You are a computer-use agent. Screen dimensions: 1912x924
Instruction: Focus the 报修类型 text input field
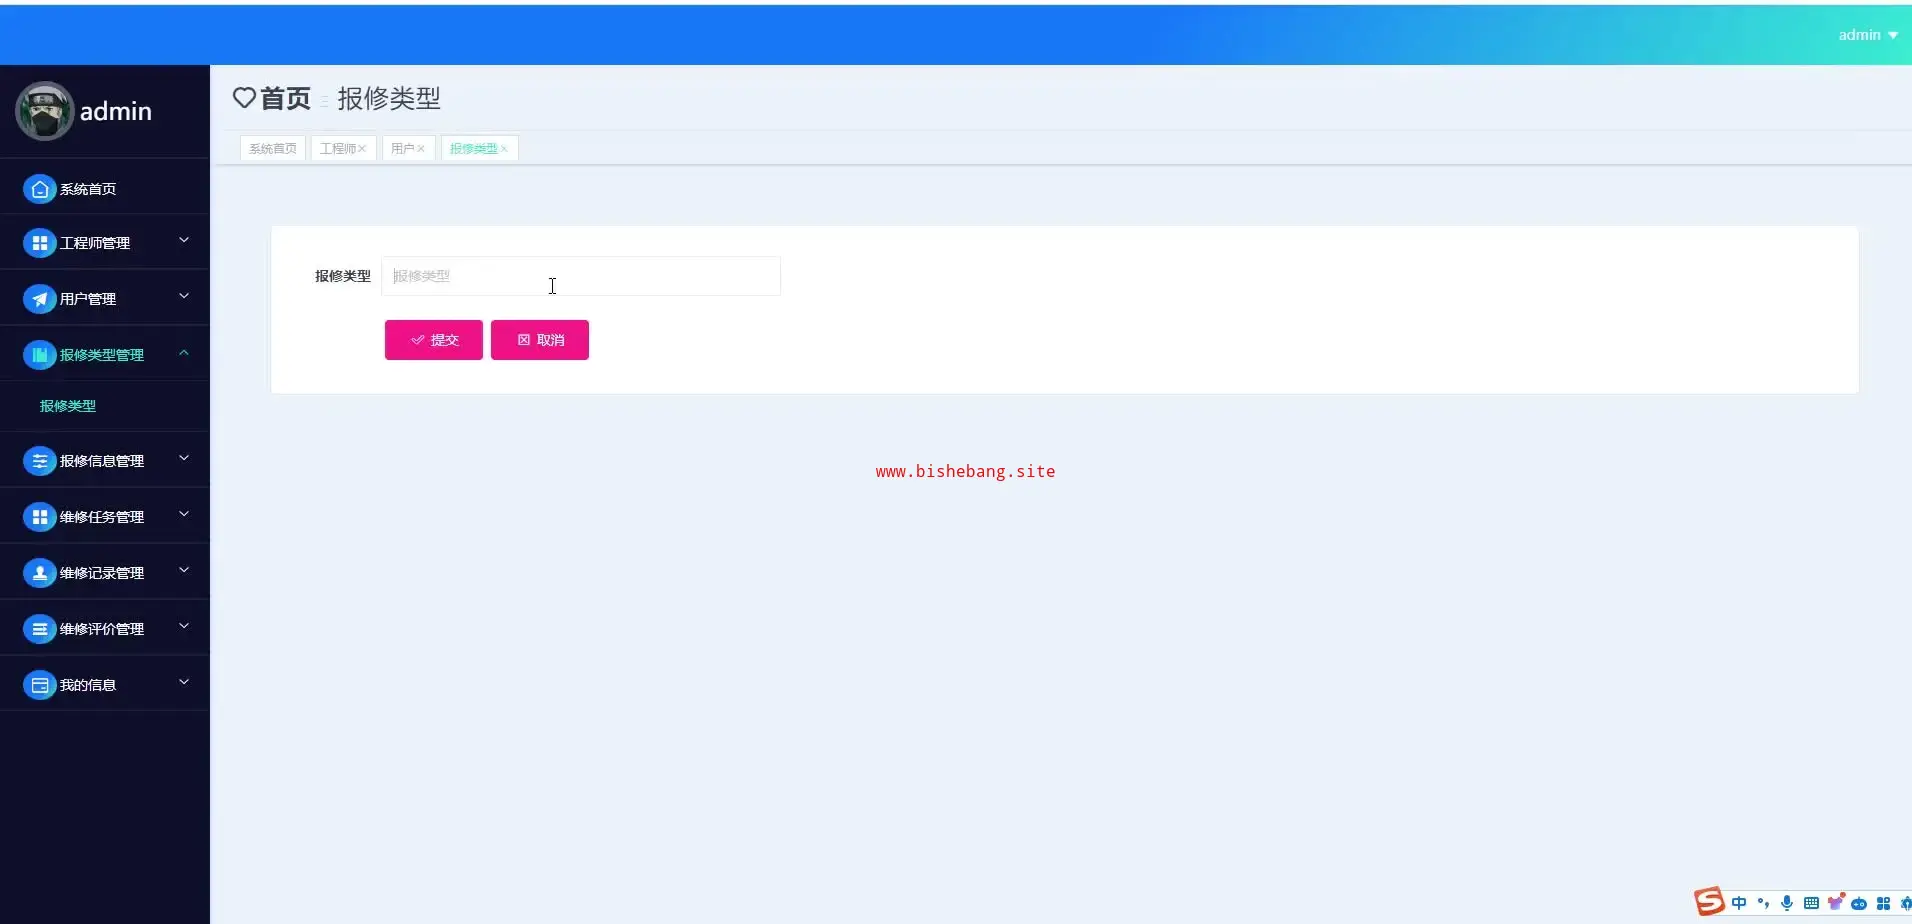tap(581, 276)
